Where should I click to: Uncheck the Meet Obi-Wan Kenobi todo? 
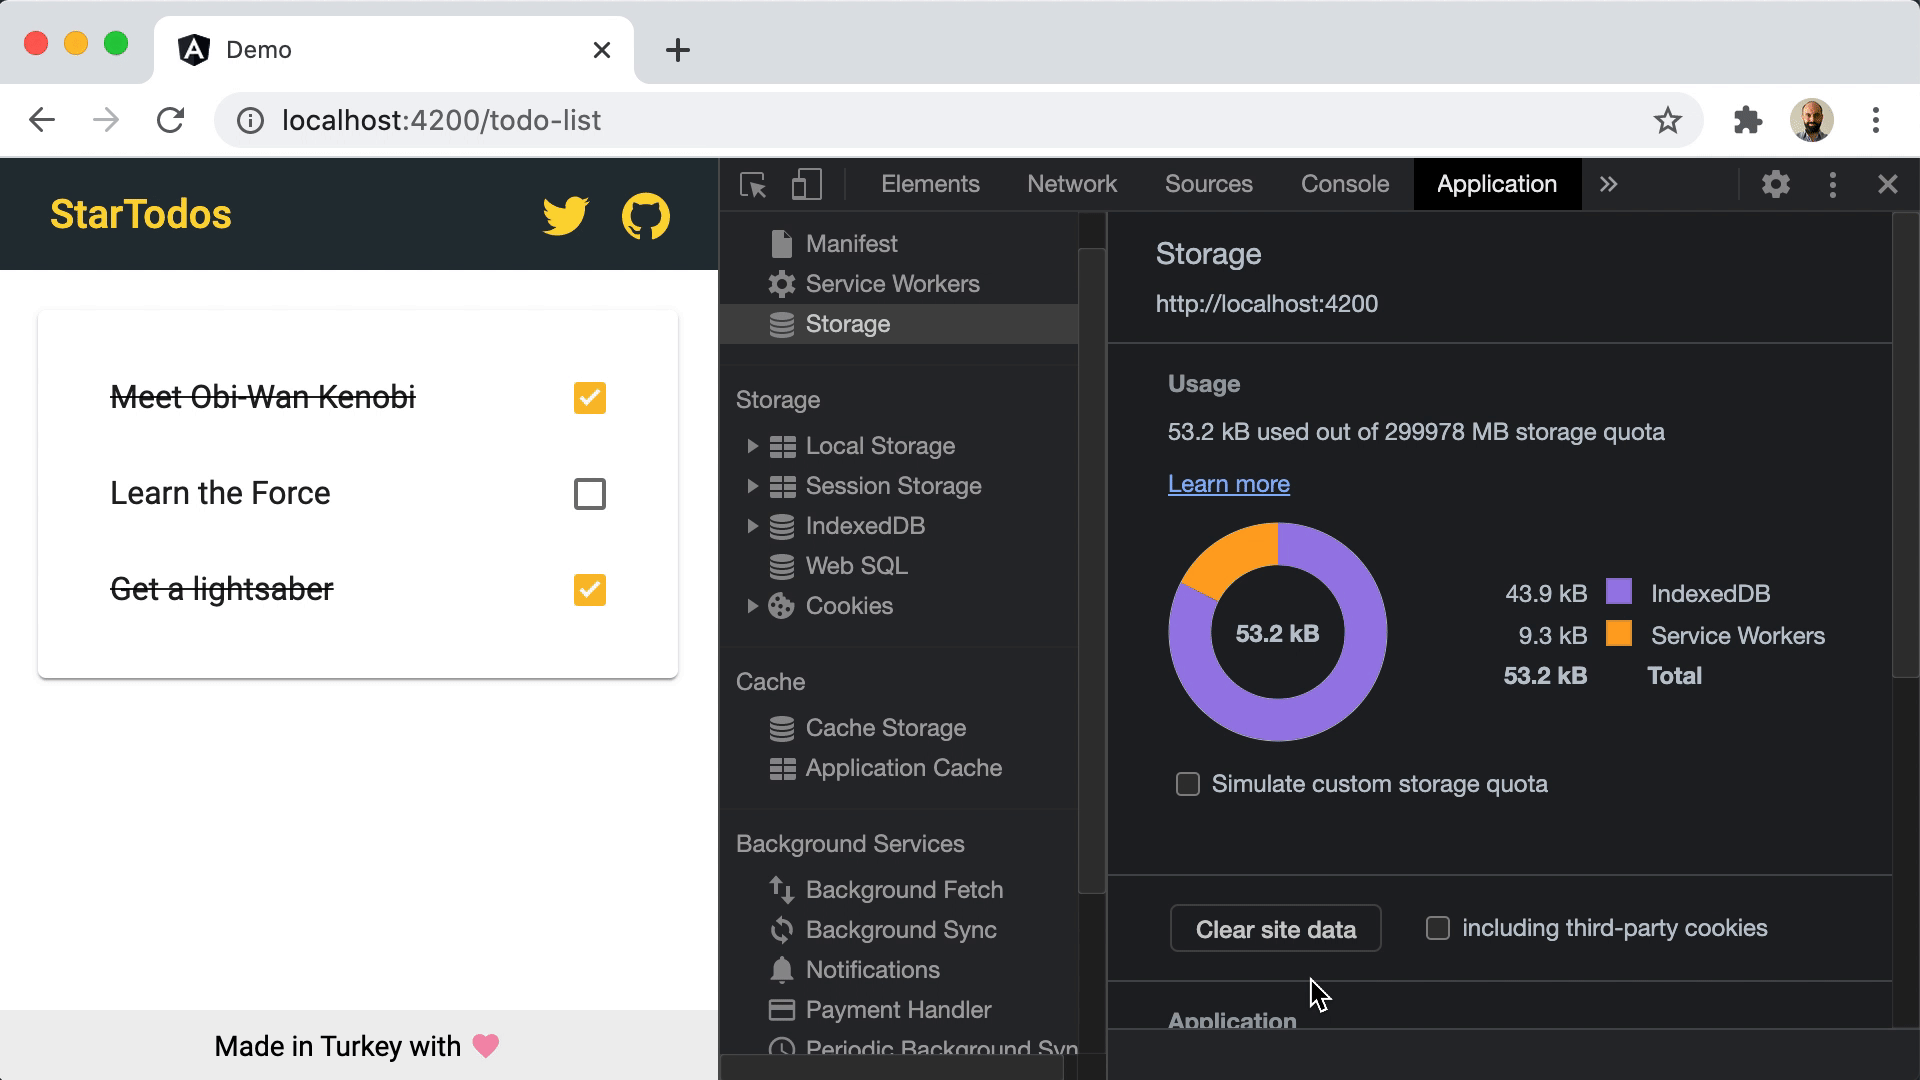(589, 398)
